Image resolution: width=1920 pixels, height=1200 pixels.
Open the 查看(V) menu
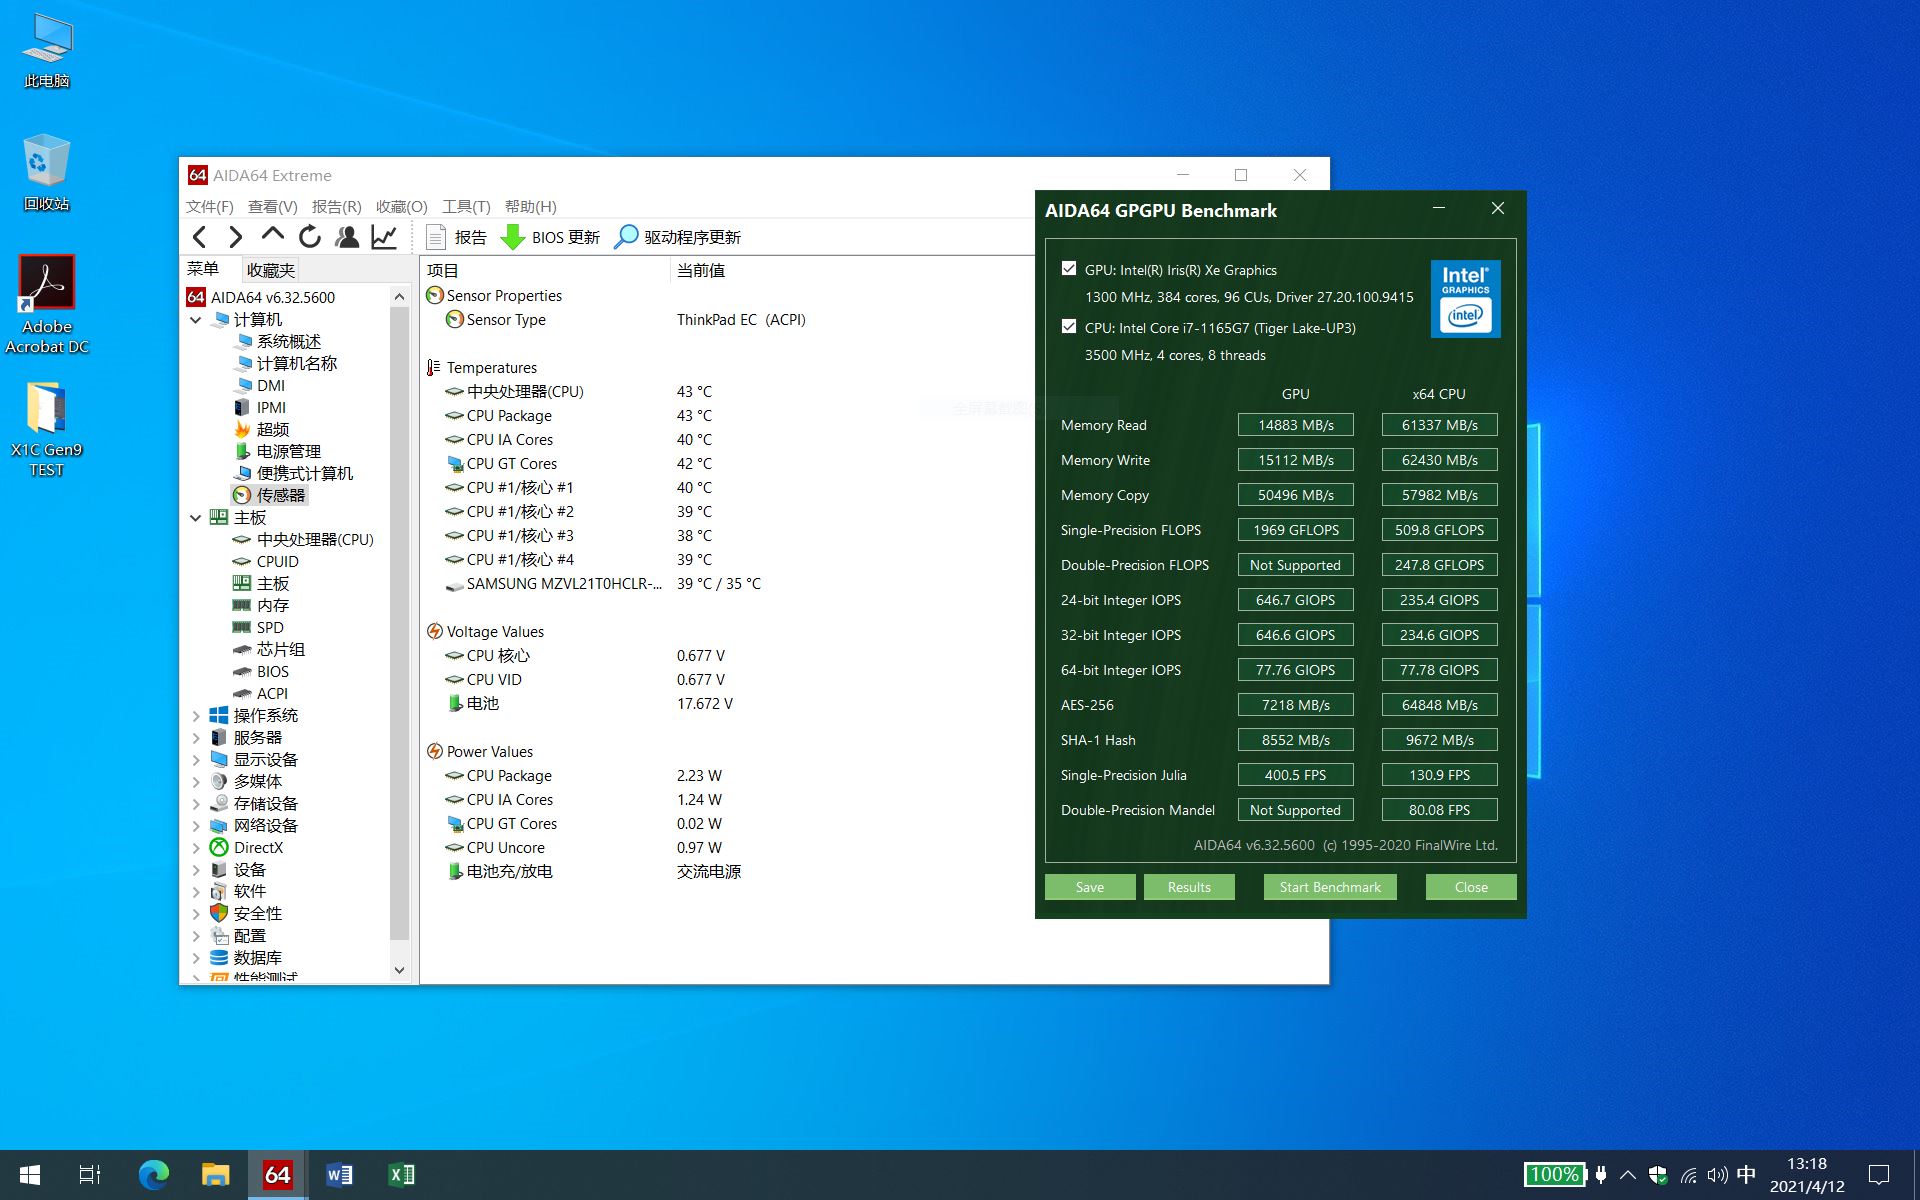click(273, 206)
